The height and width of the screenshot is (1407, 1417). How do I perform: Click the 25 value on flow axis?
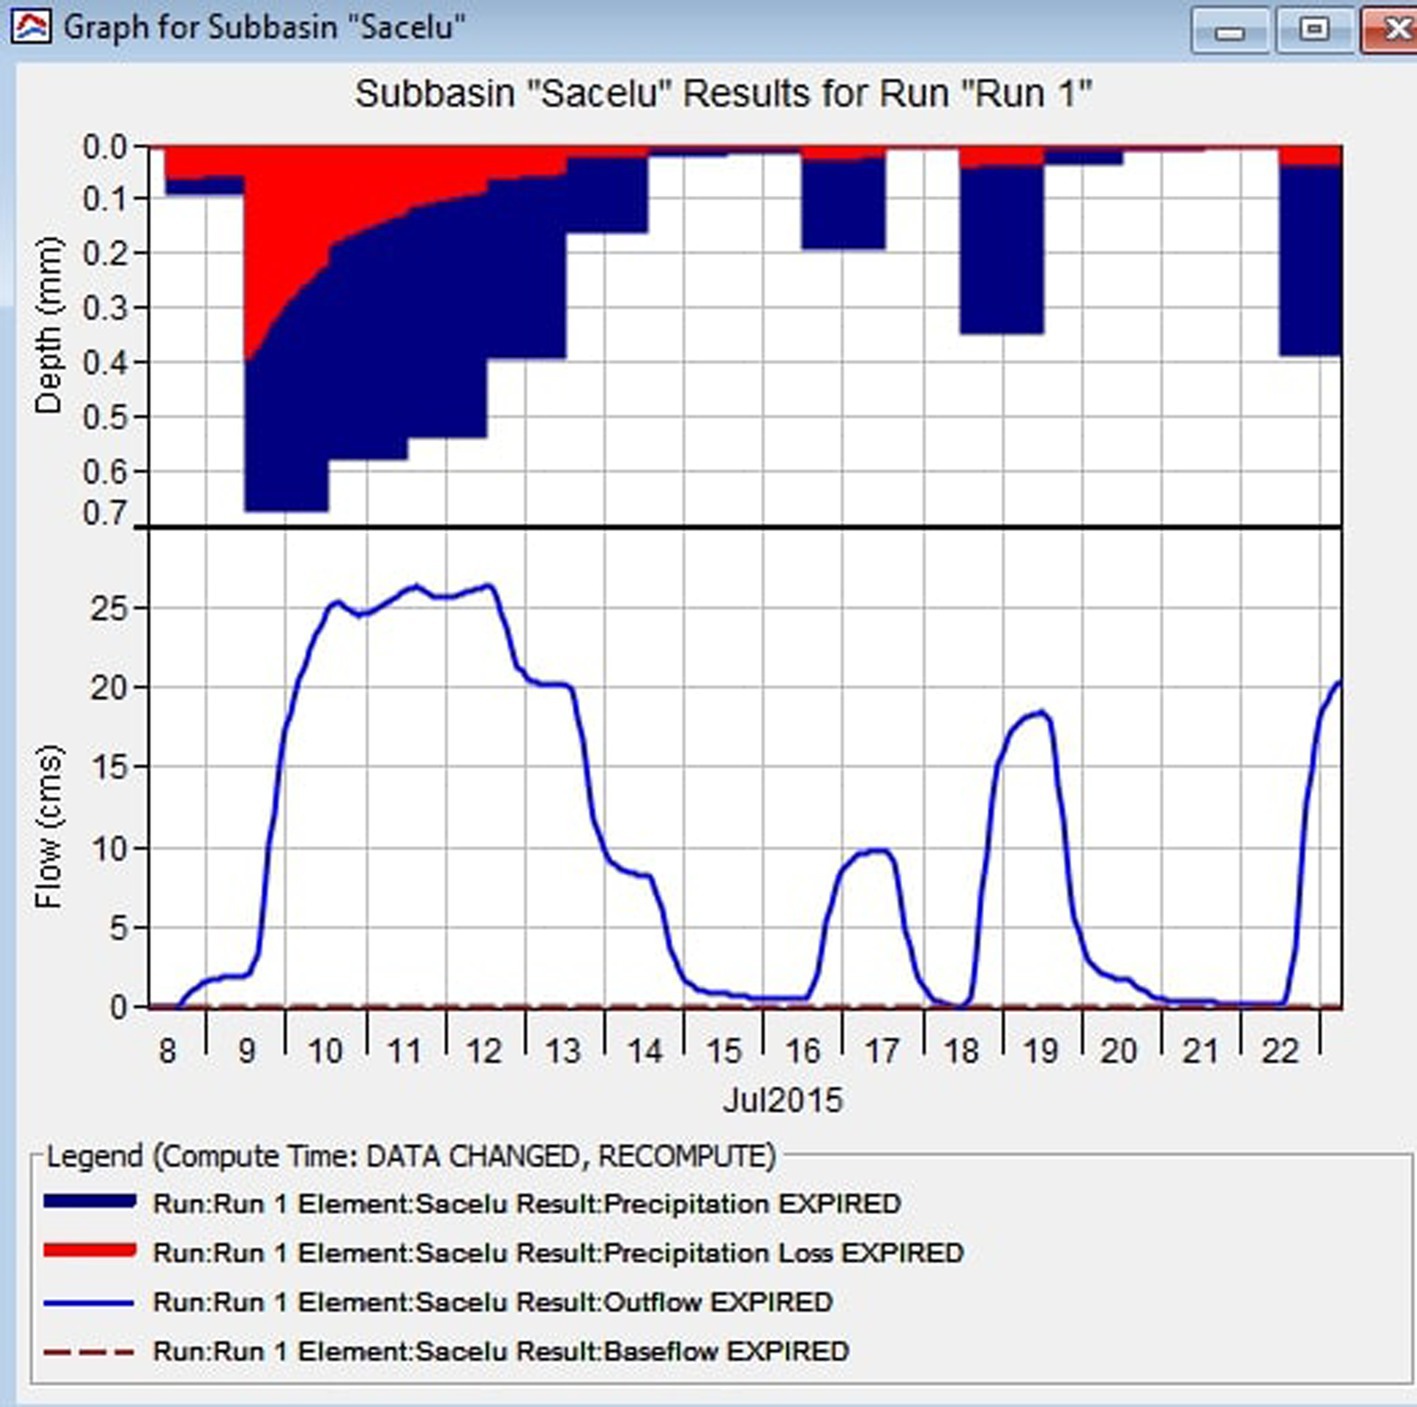110,608
